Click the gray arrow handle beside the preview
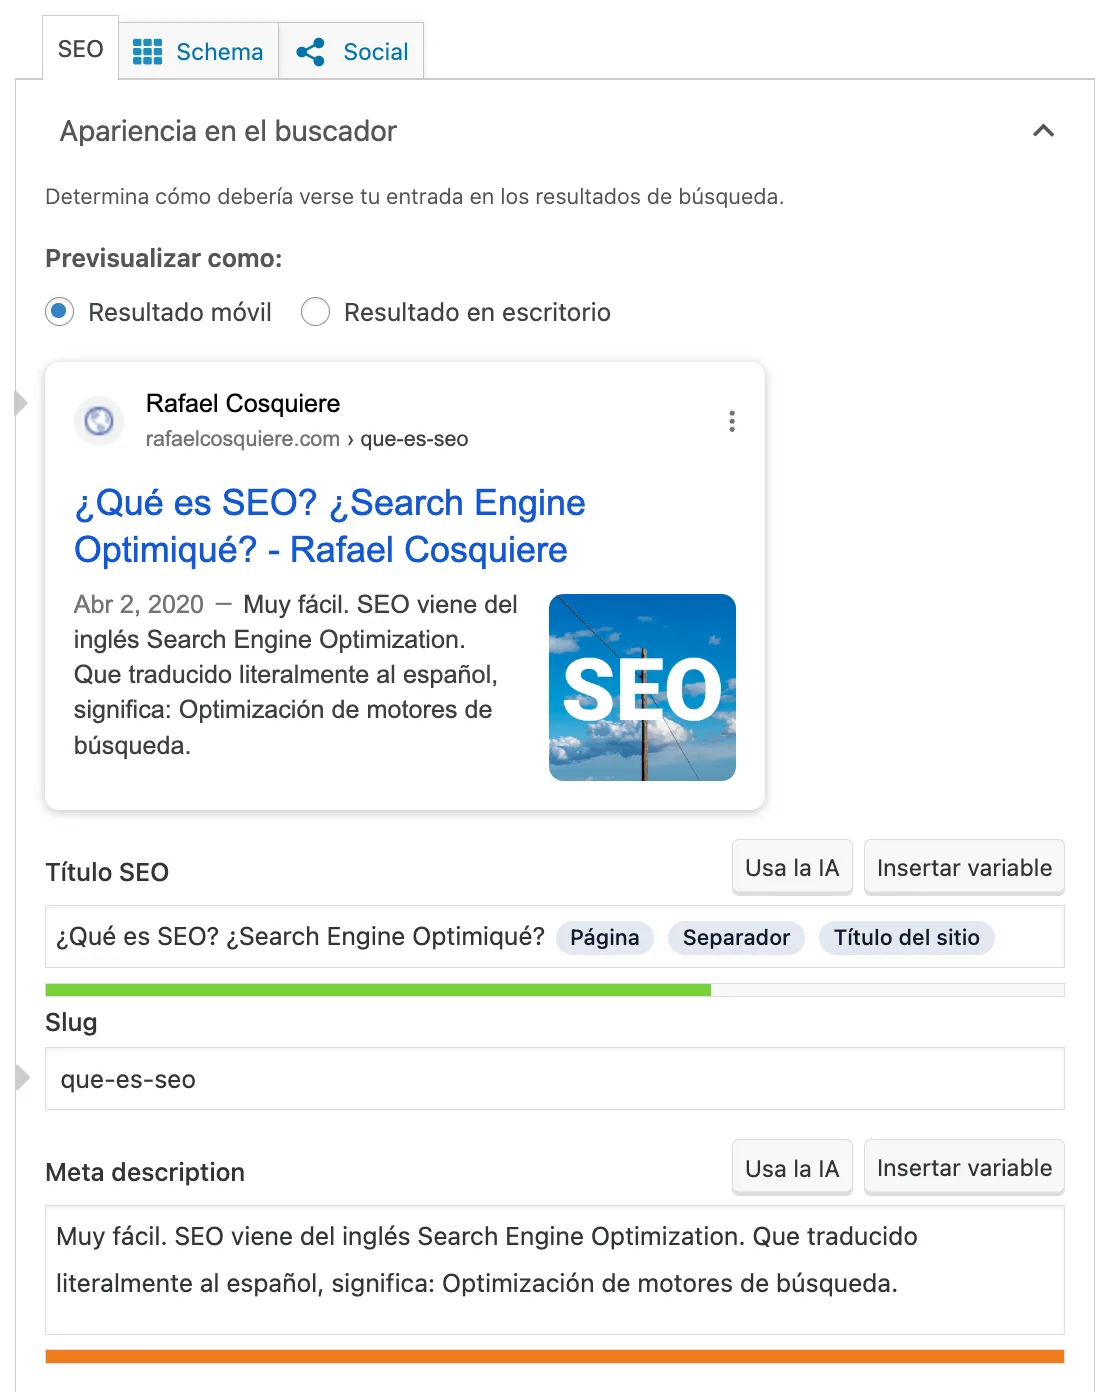The image size is (1116, 1392). 21,403
